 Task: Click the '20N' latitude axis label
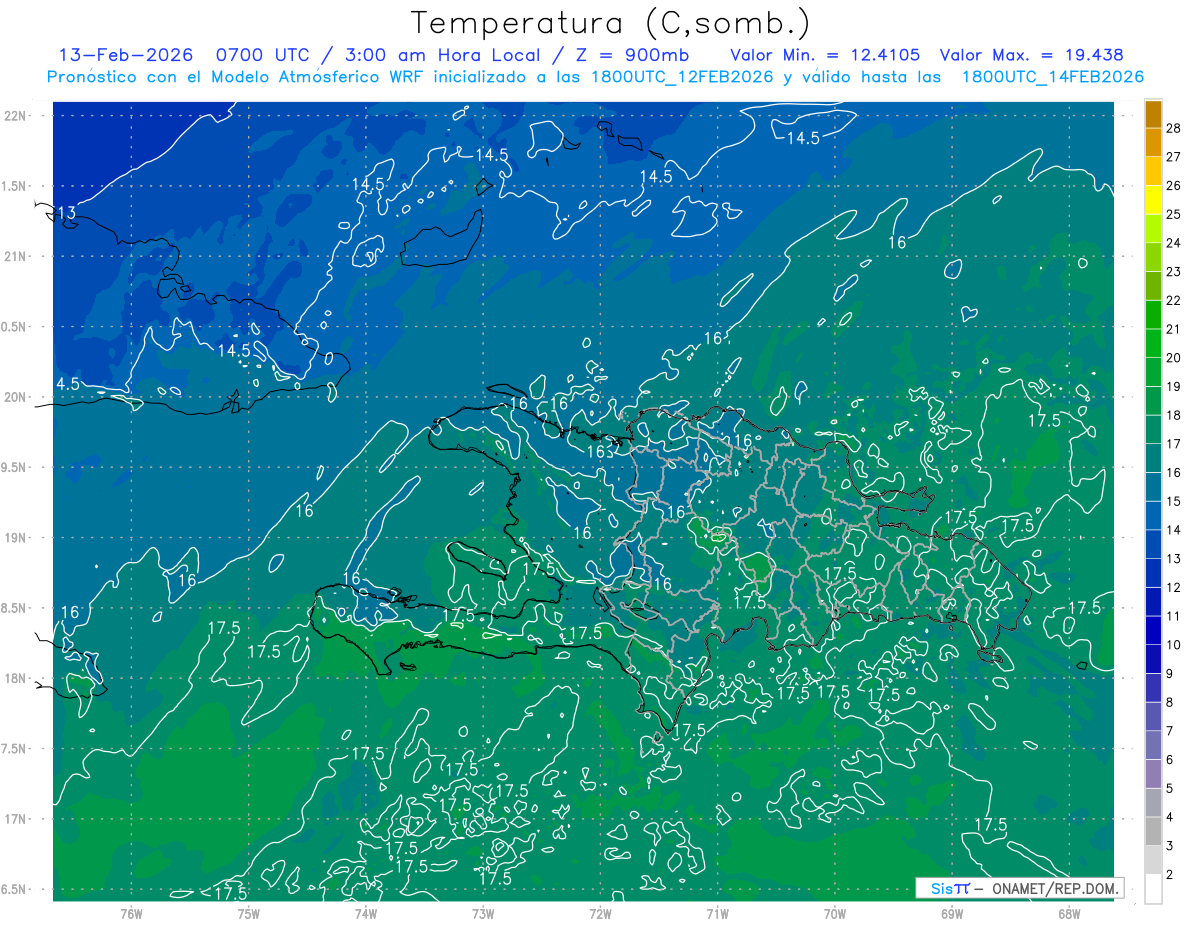tap(16, 398)
